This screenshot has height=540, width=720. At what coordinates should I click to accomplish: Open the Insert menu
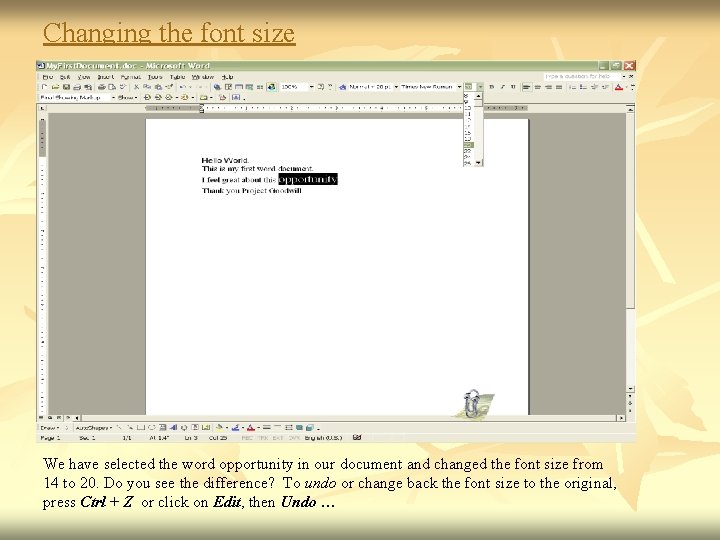pyautogui.click(x=106, y=77)
